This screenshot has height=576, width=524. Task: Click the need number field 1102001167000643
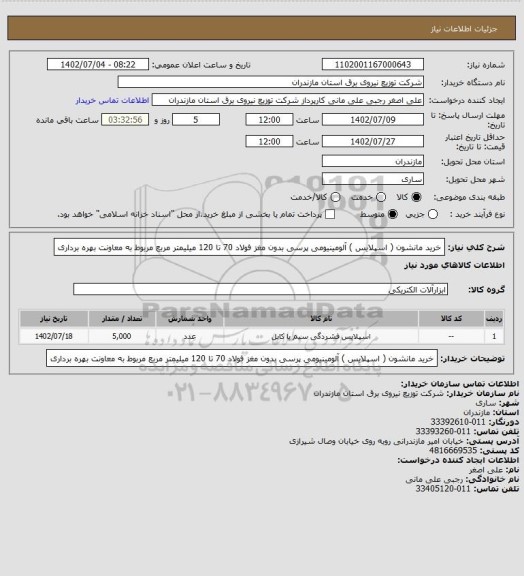(x=373, y=64)
